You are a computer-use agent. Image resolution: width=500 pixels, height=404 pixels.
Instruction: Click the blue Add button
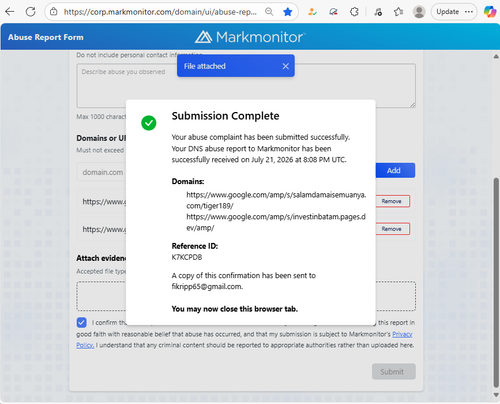pos(395,171)
